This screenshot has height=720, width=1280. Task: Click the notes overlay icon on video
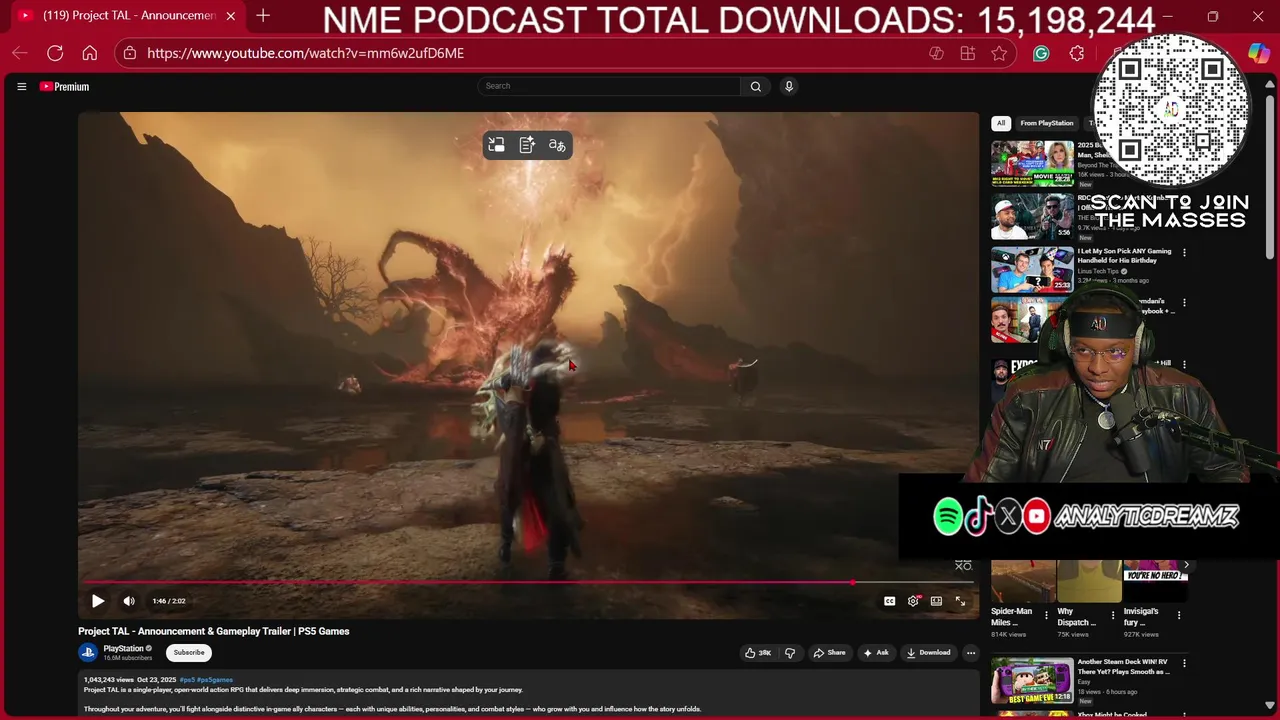527,146
